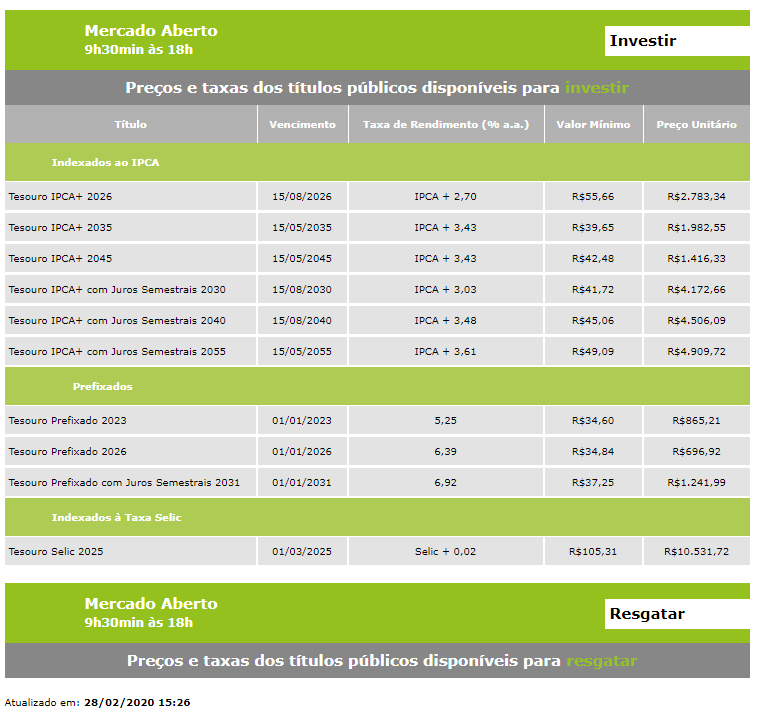Select Tesouro Prefixado 2026 title
Image resolution: width=764 pixels, height=715 pixels.
(x=67, y=452)
